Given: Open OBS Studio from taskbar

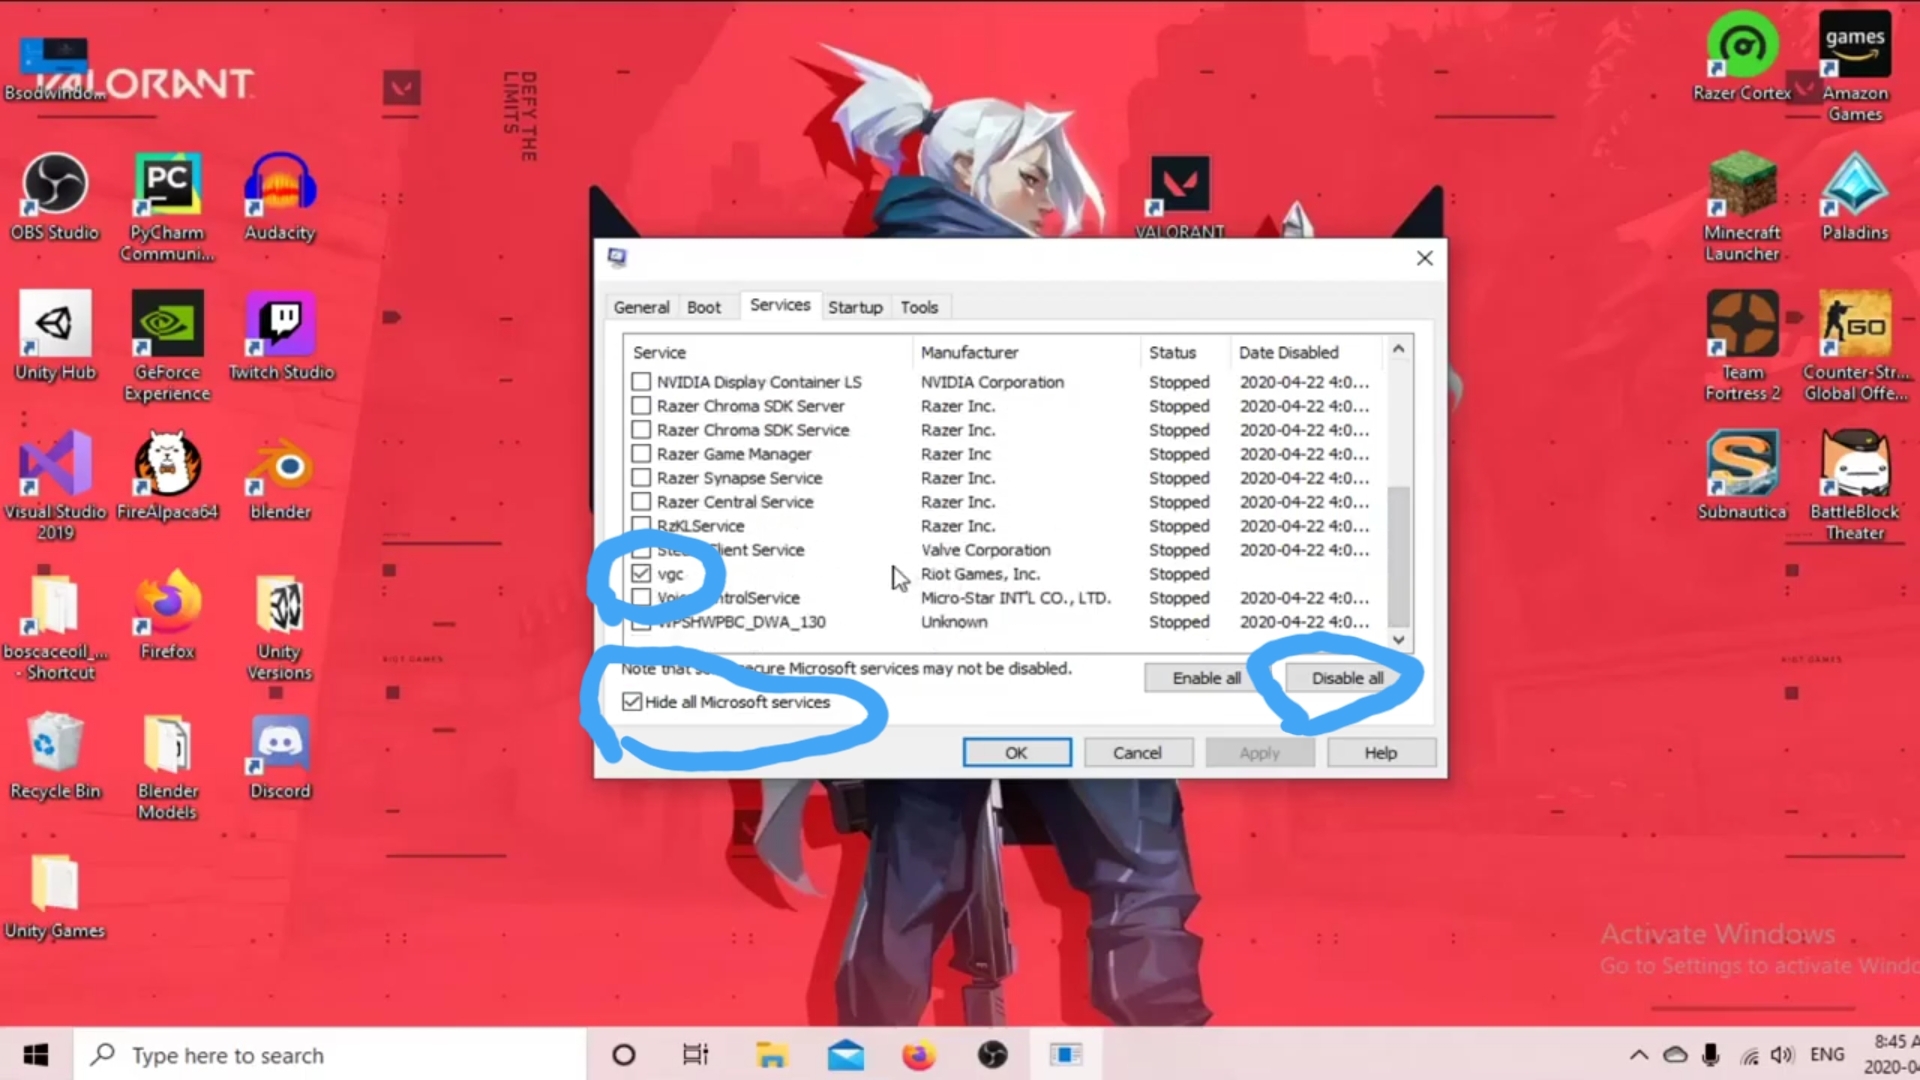Looking at the screenshot, I should 992,1055.
